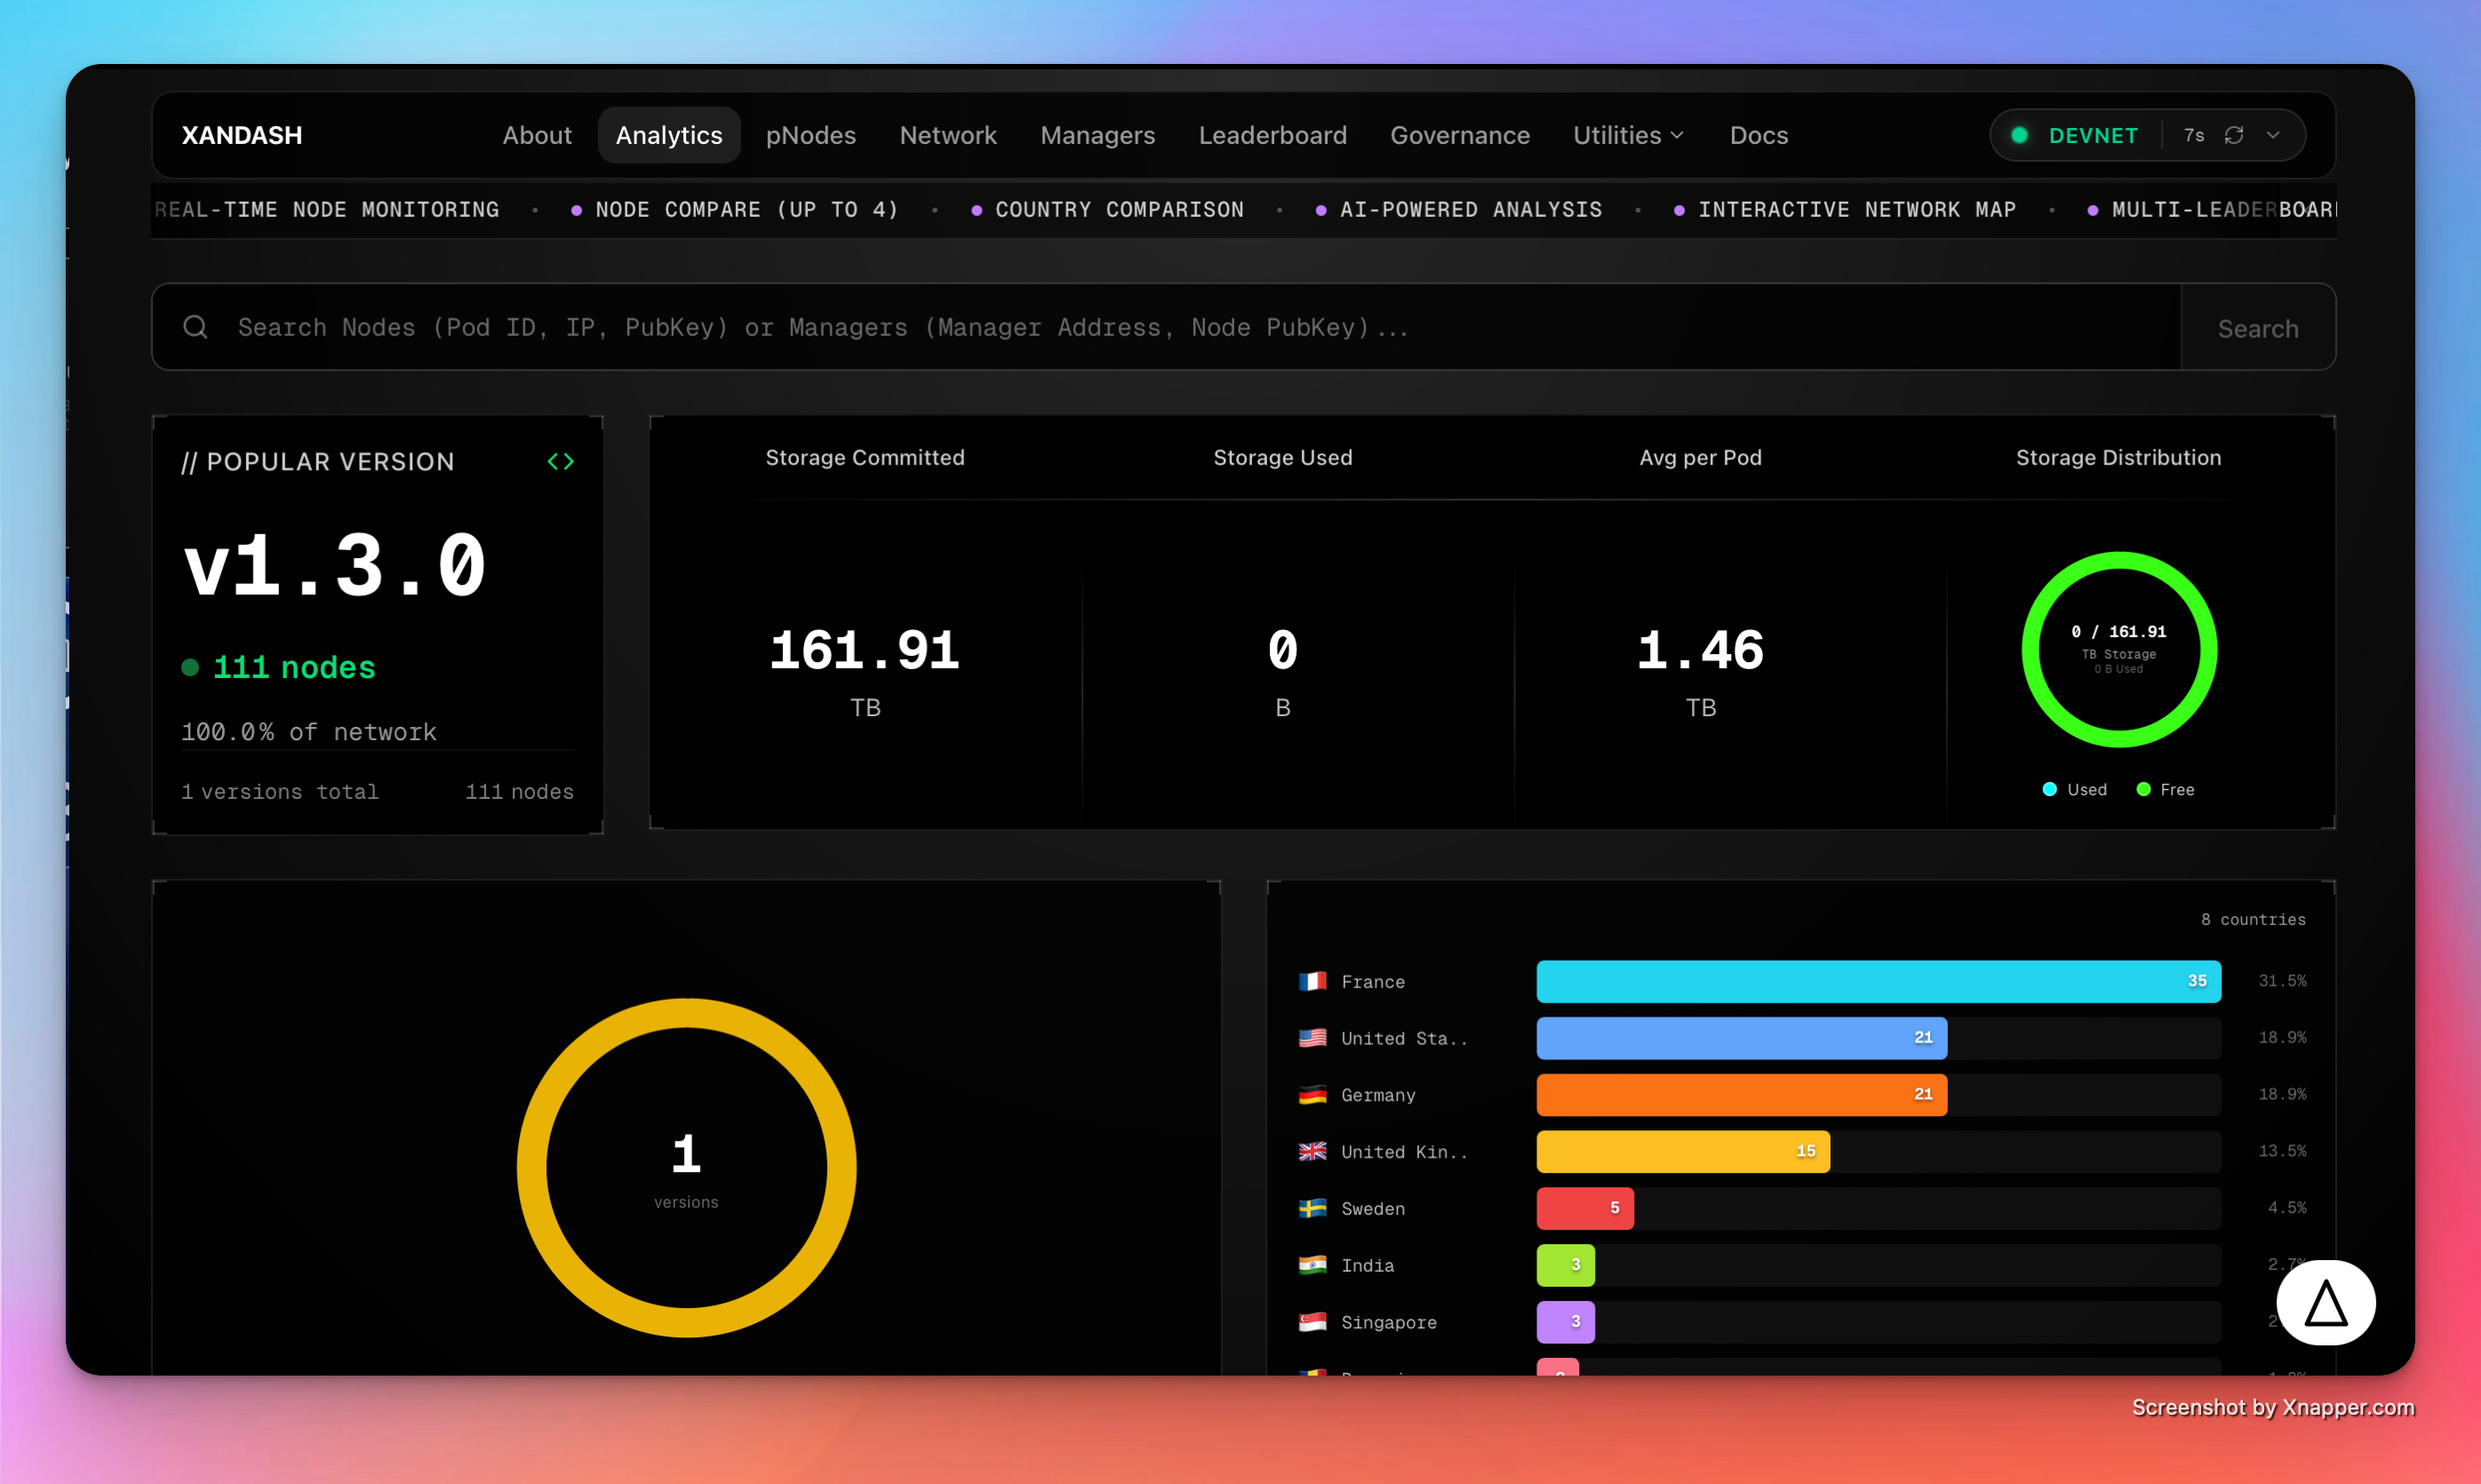Screen dimensions: 2481x1484
Task: Click the Germany flag icon
Action: point(1313,1095)
